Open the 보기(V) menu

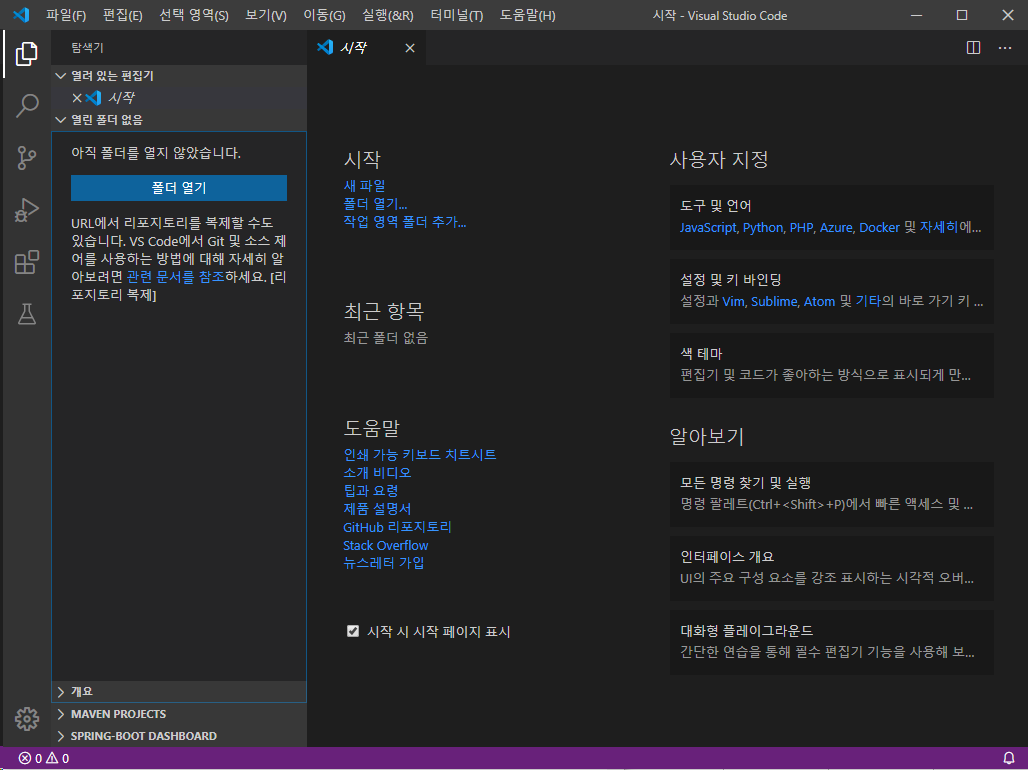(x=266, y=15)
